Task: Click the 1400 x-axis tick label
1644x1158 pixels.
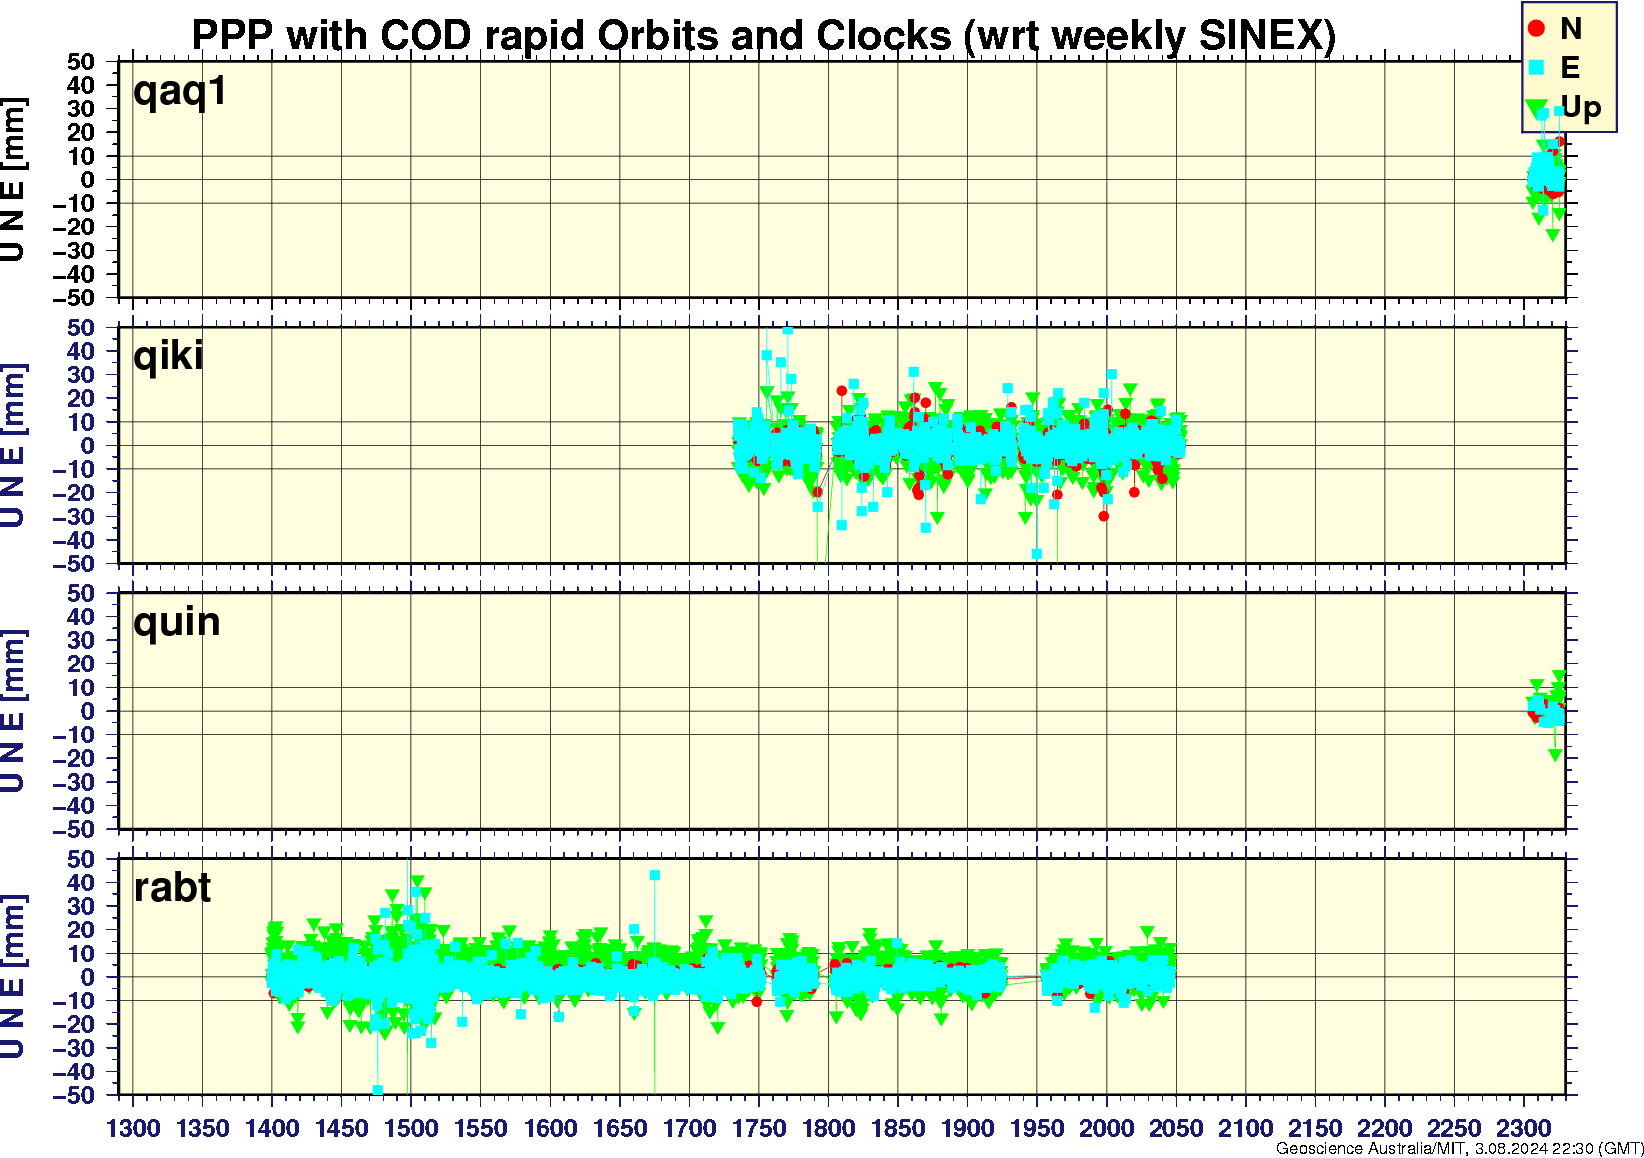Action: point(272,1128)
